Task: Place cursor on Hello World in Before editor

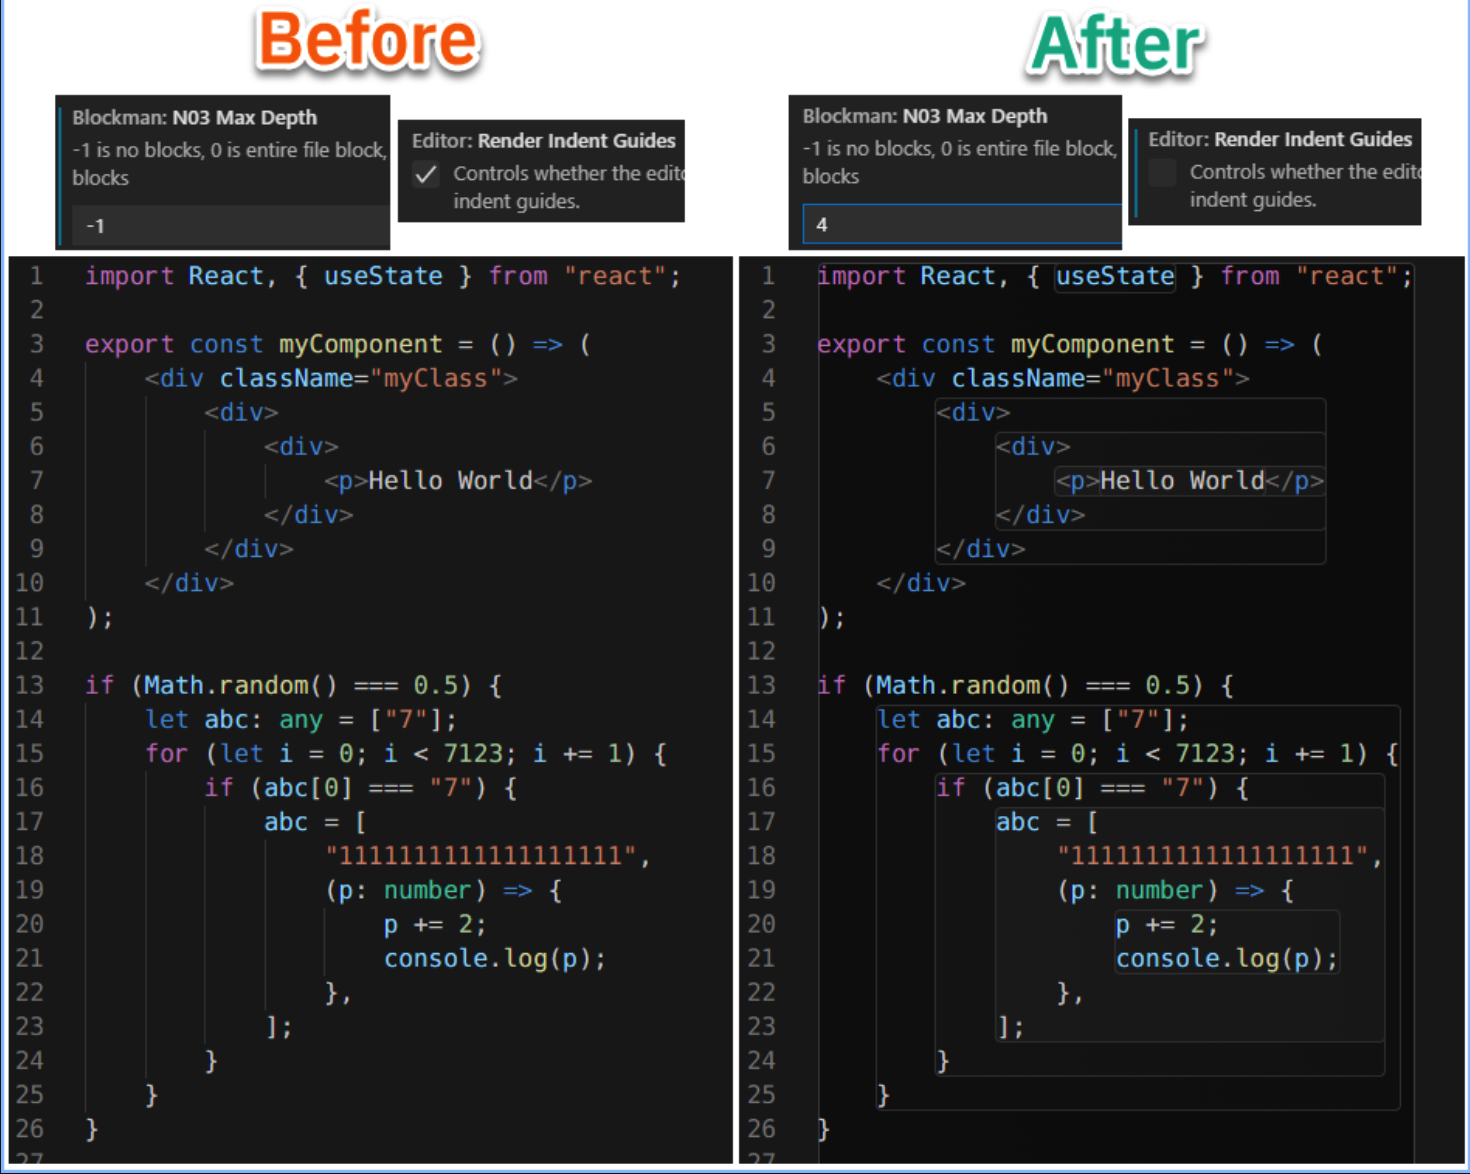Action: coord(450,481)
